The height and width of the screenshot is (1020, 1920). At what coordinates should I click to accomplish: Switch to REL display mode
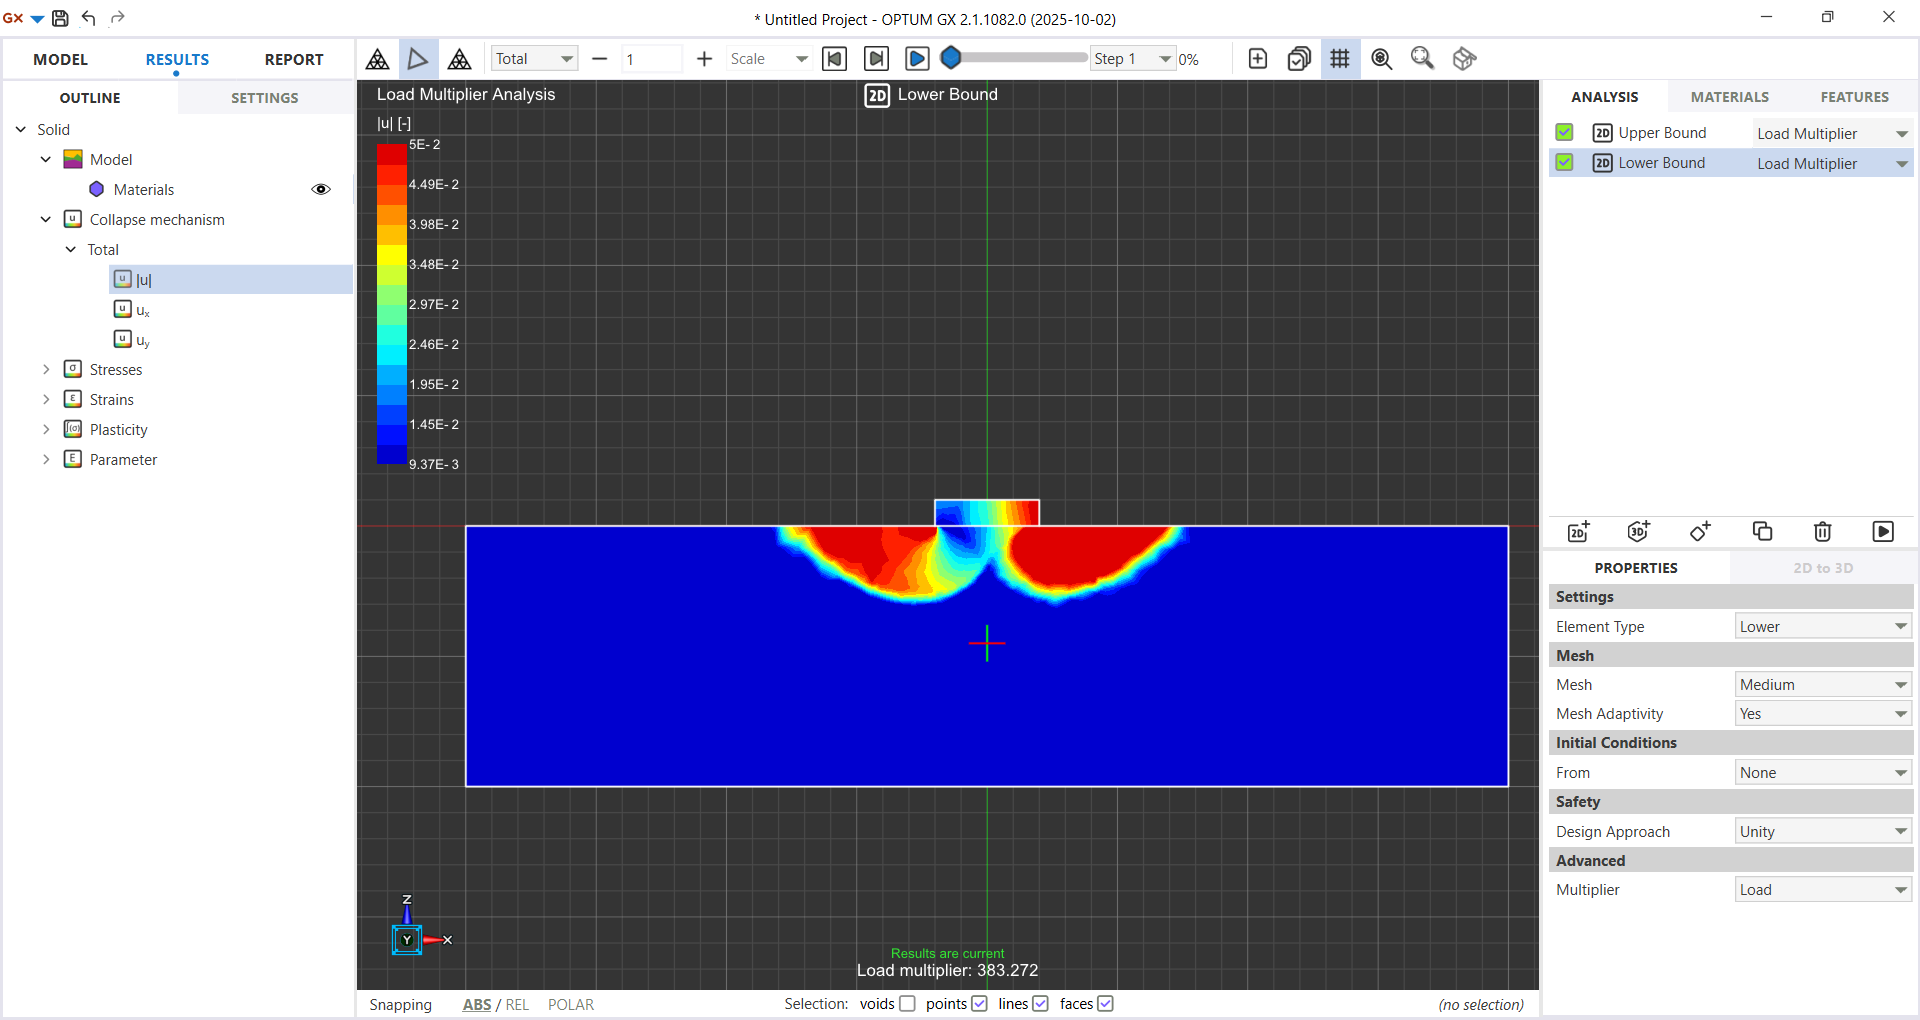pyautogui.click(x=519, y=1005)
